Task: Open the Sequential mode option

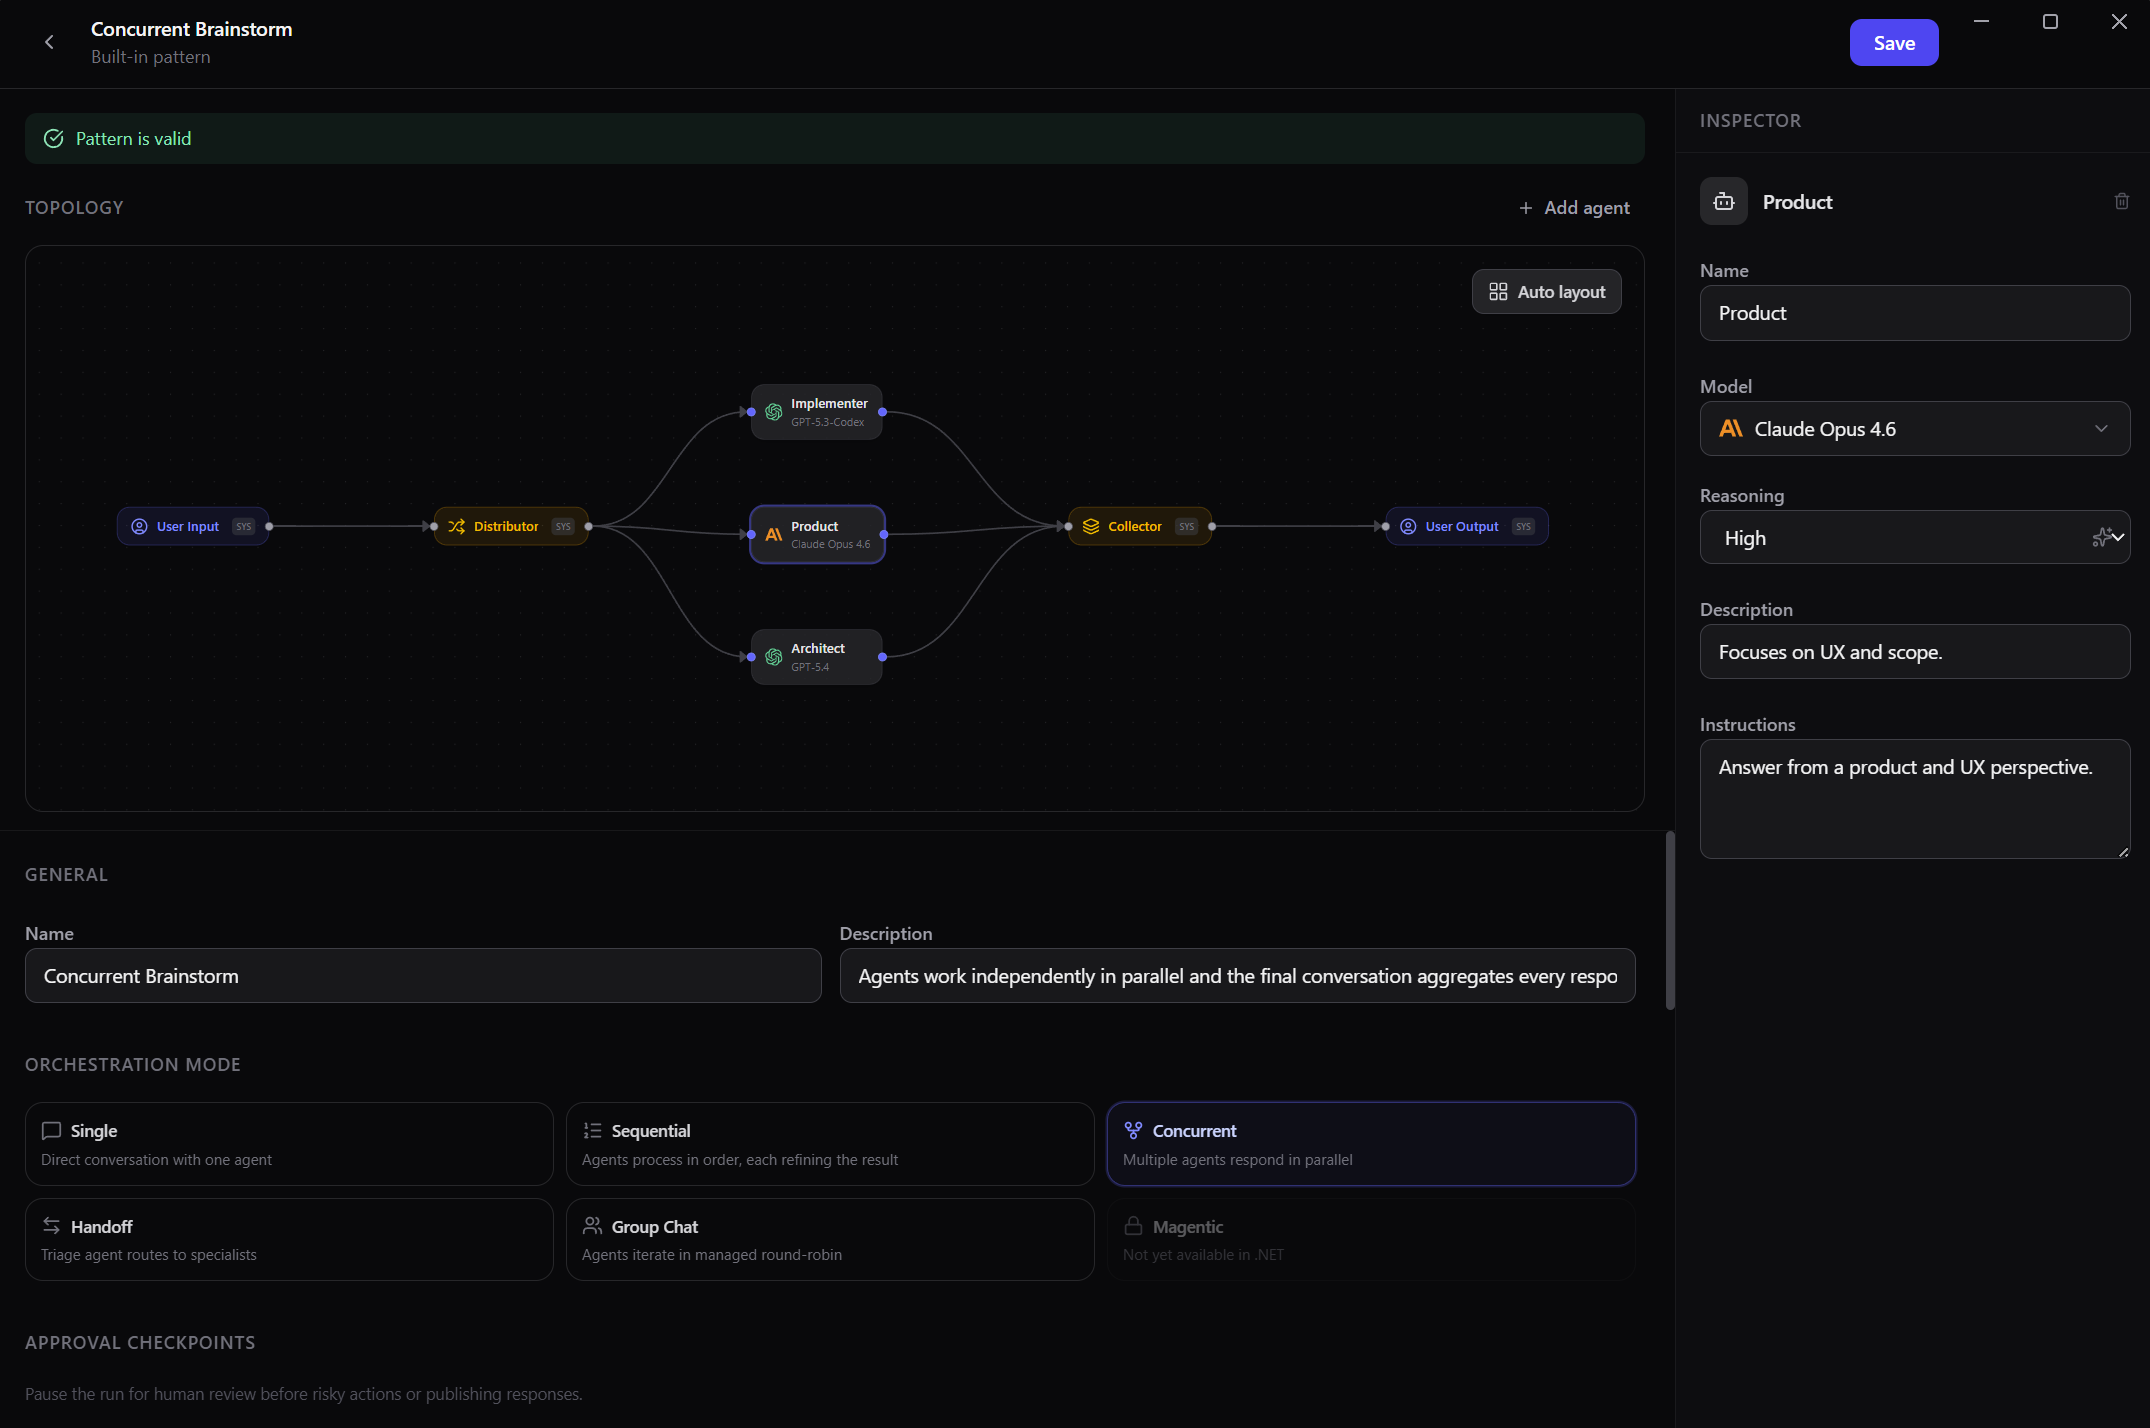Action: point(830,1143)
